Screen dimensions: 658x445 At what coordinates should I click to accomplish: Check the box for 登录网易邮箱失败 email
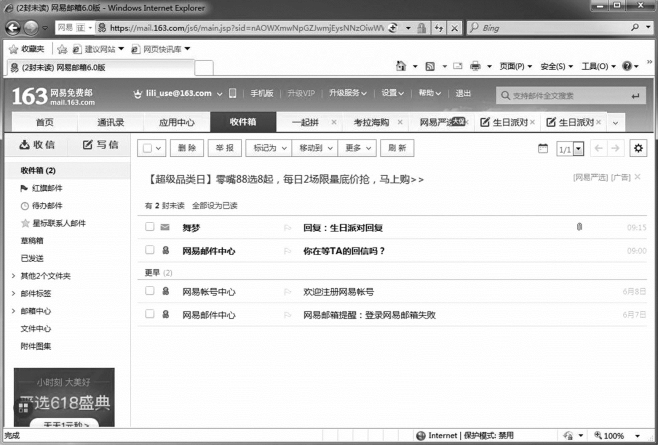pos(149,314)
